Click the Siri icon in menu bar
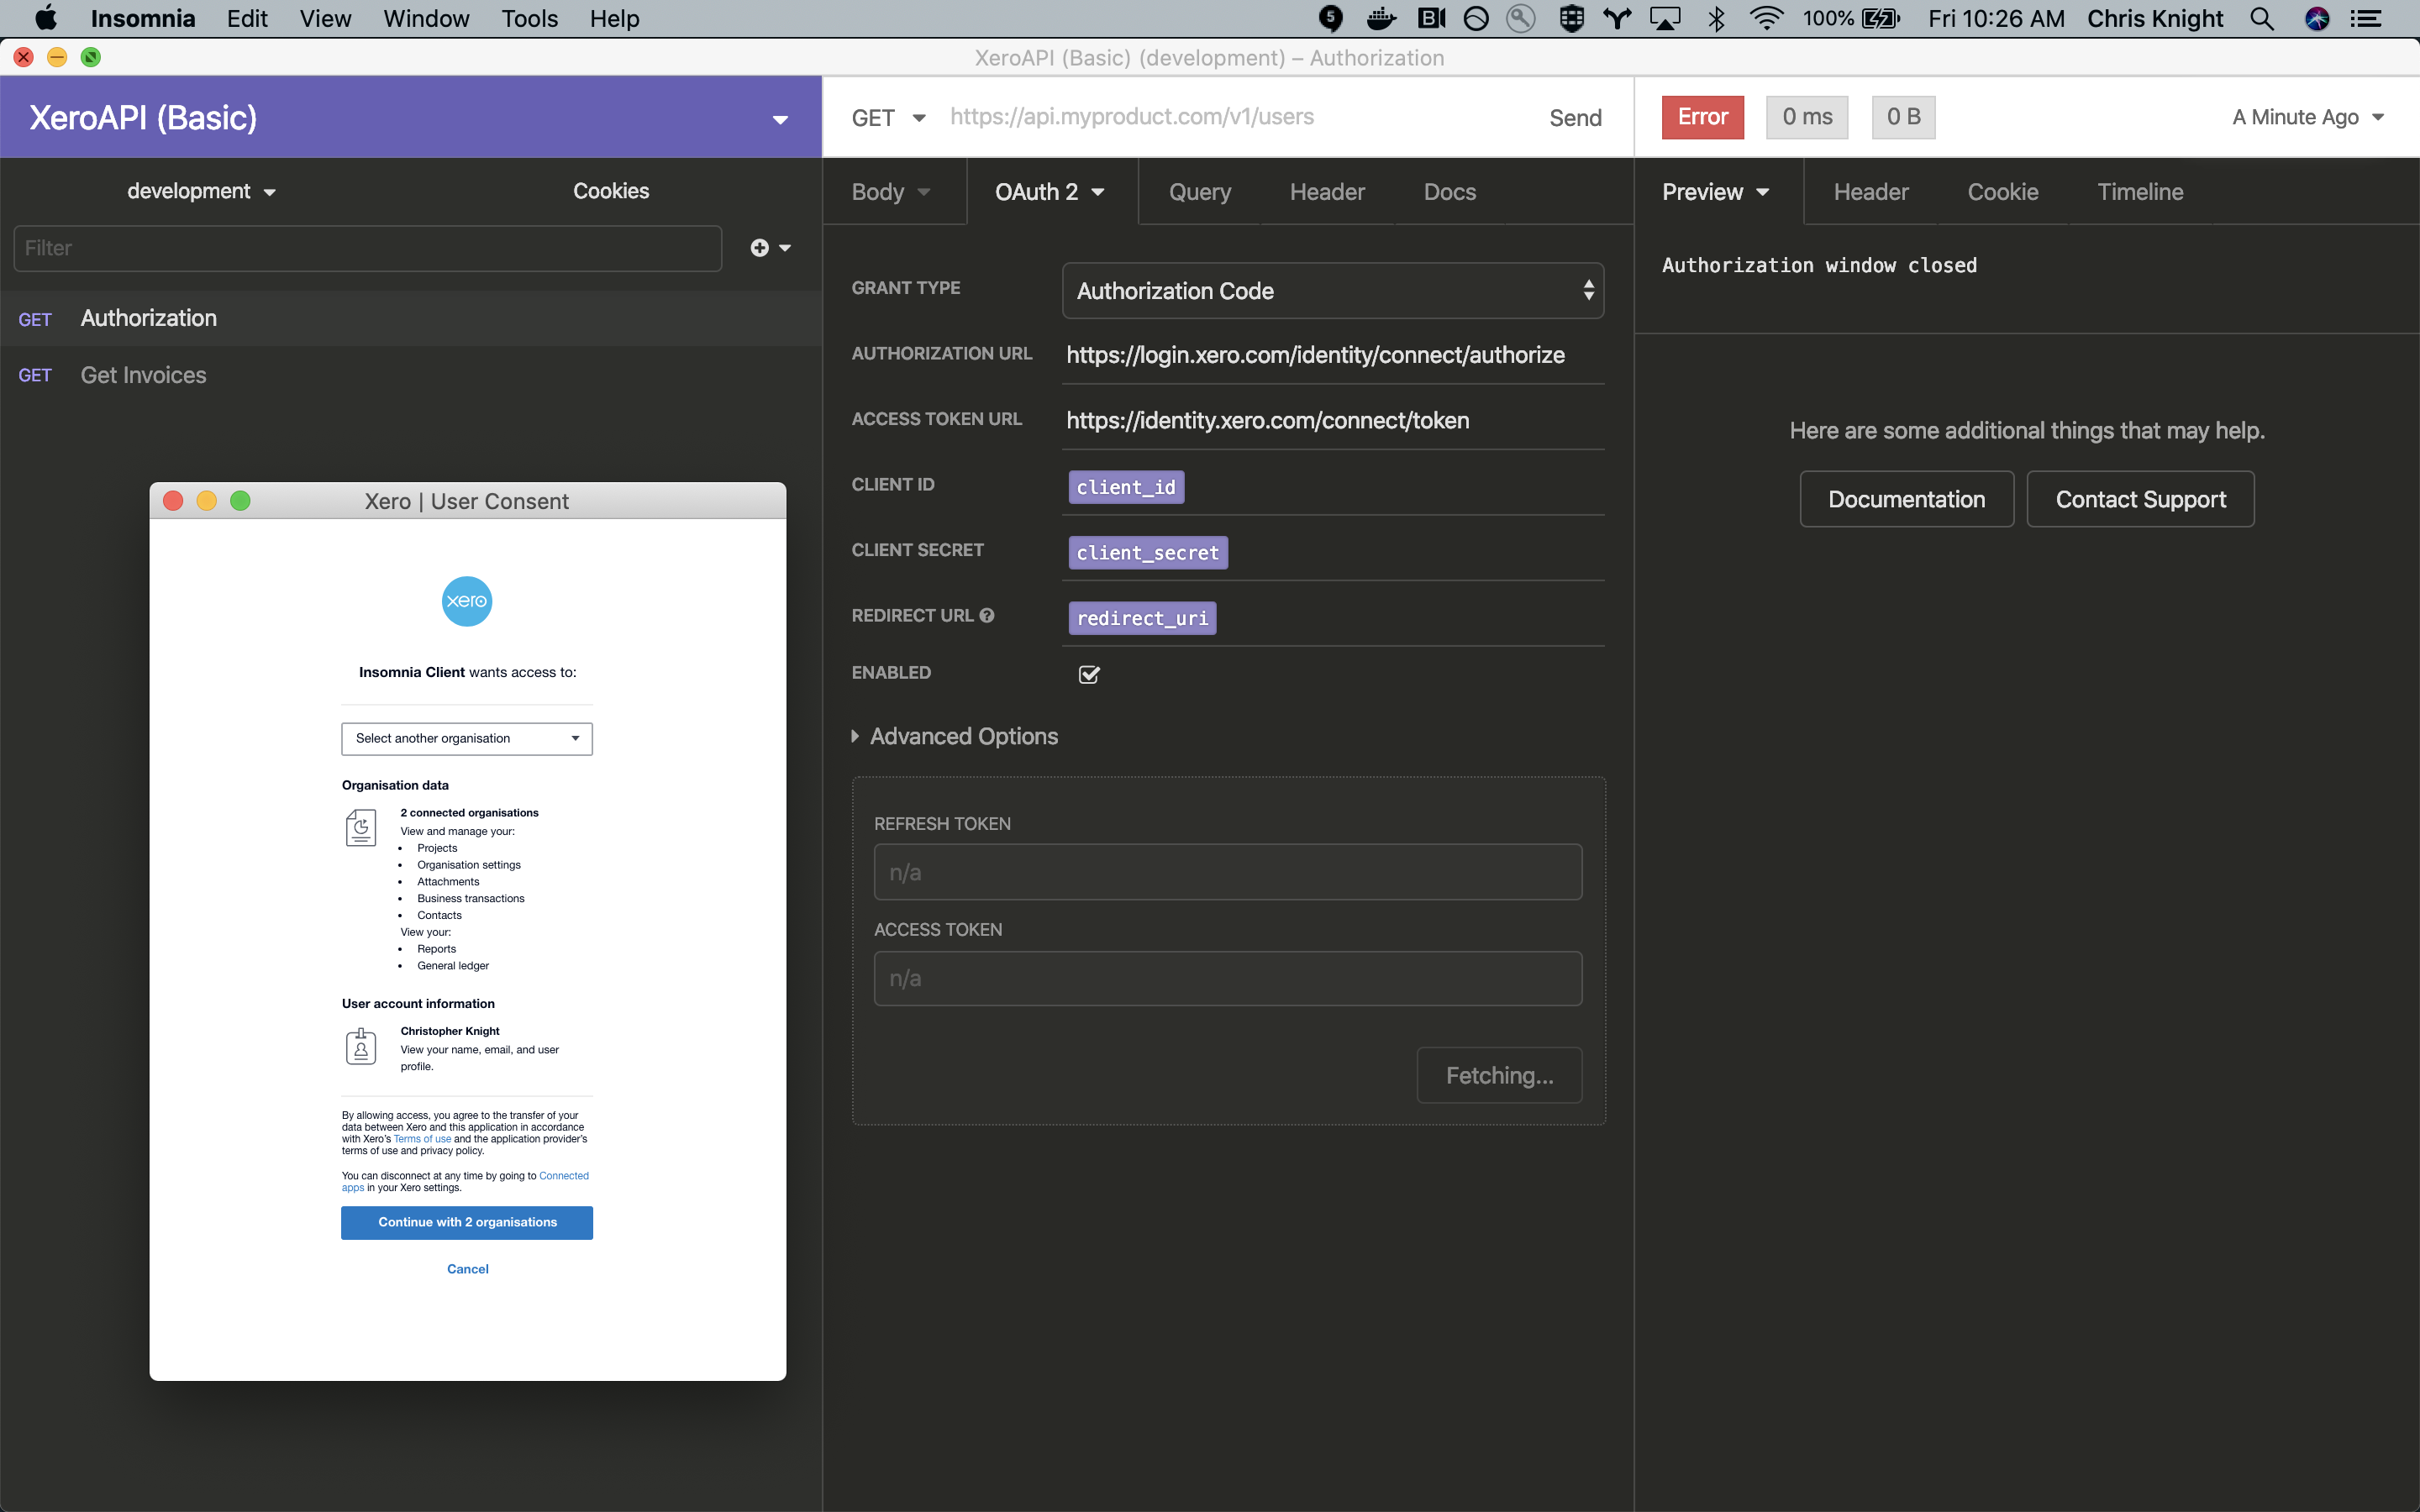Image resolution: width=2420 pixels, height=1512 pixels. [2317, 19]
